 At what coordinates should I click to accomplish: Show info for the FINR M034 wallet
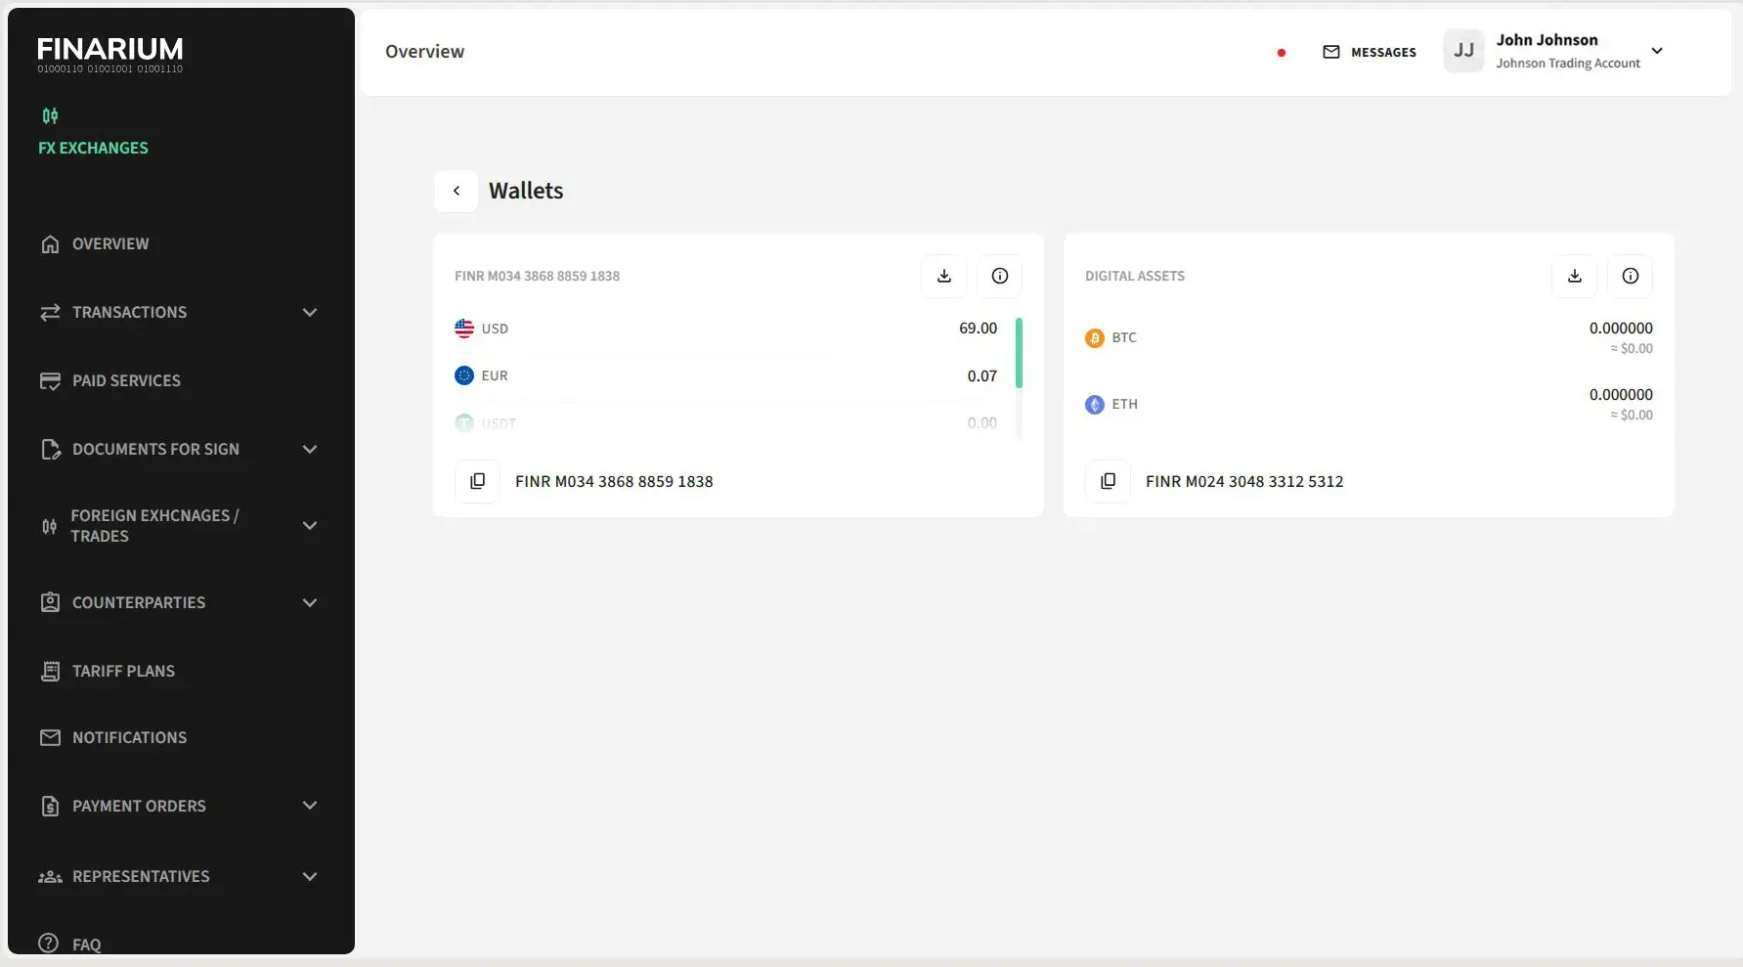pos(1000,276)
